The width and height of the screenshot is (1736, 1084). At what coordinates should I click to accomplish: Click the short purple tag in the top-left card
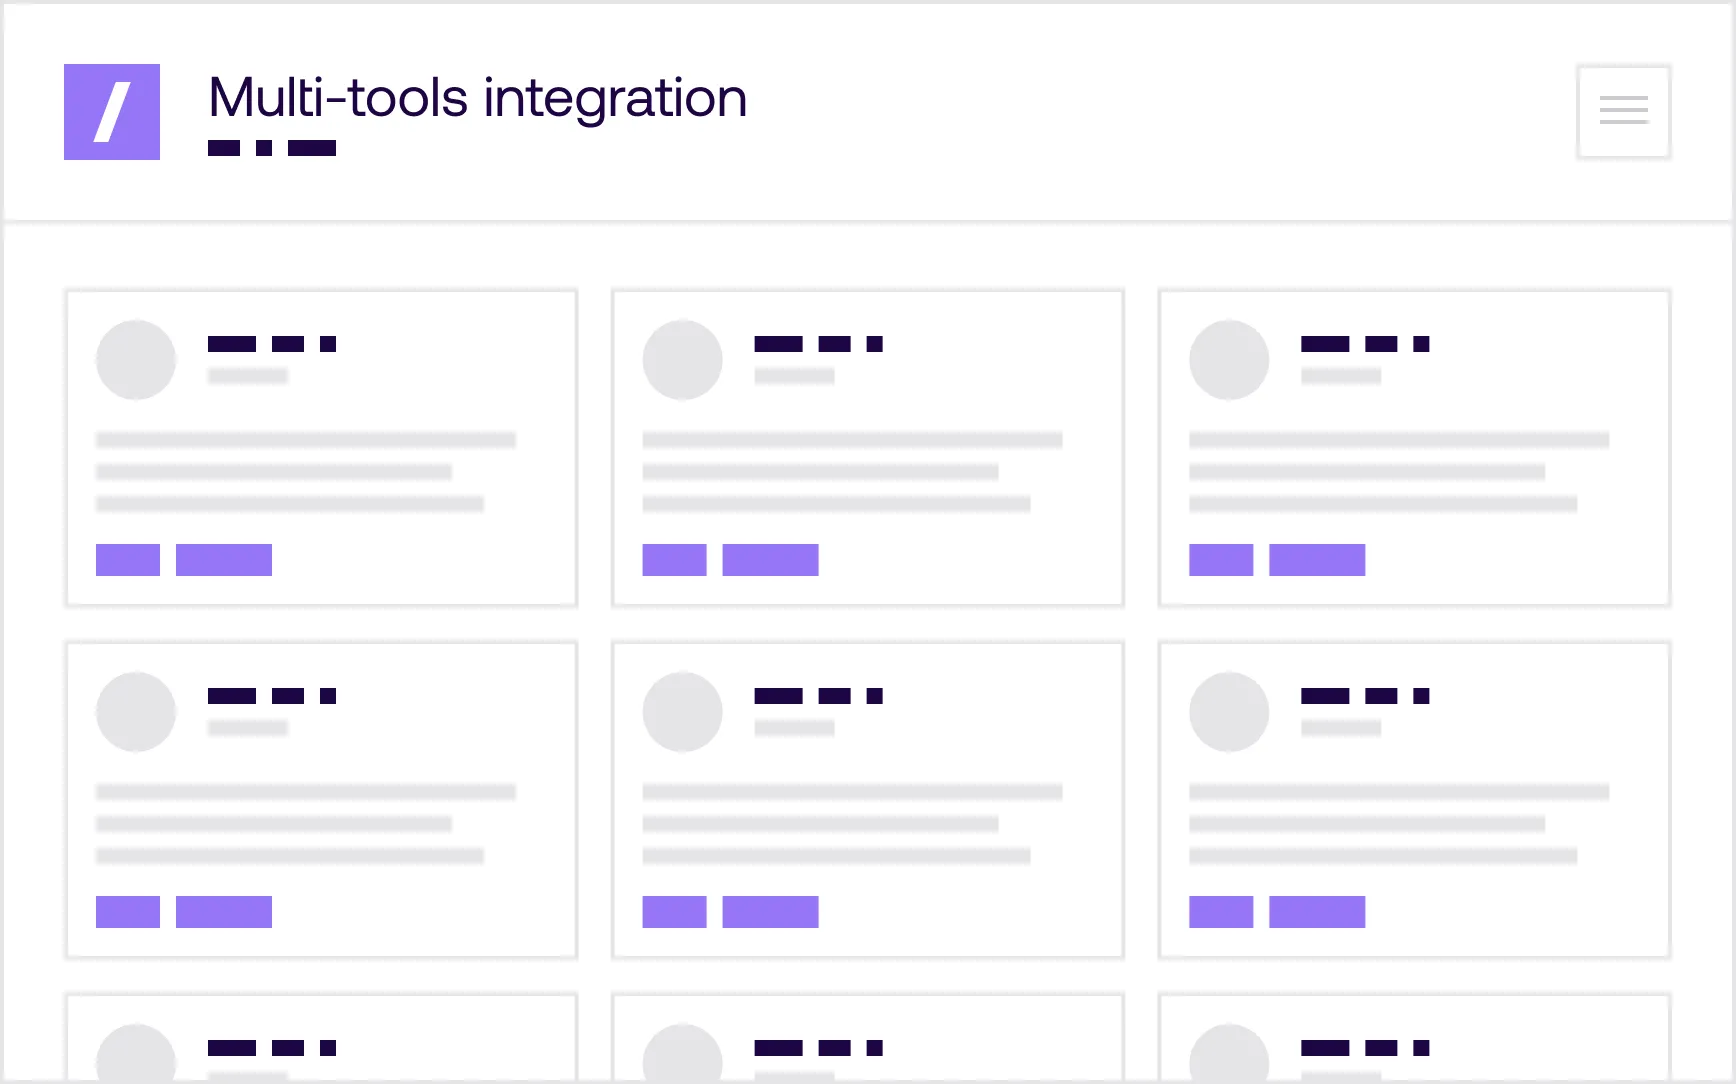[128, 560]
